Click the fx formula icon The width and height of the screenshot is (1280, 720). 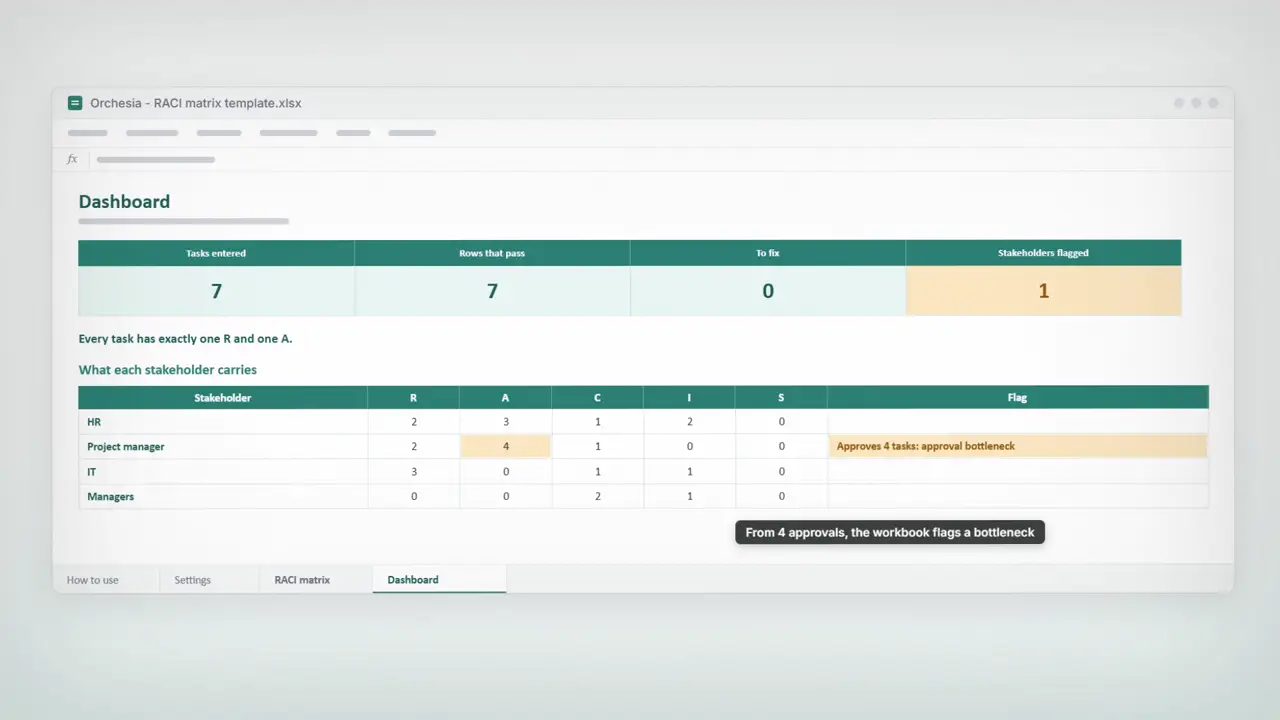point(72,159)
